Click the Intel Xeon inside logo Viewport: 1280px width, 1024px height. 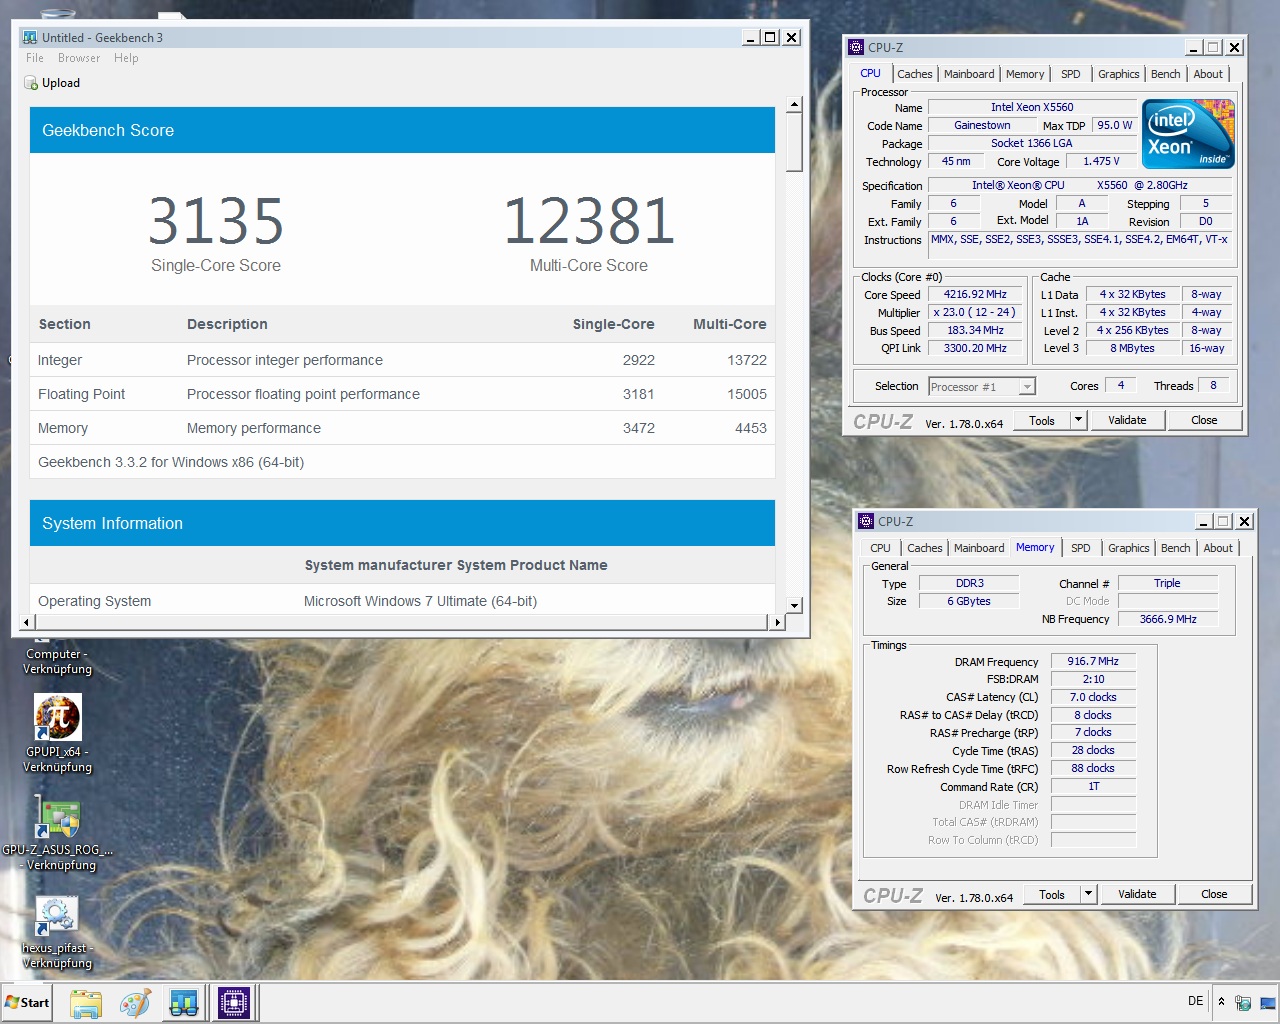tap(1188, 134)
